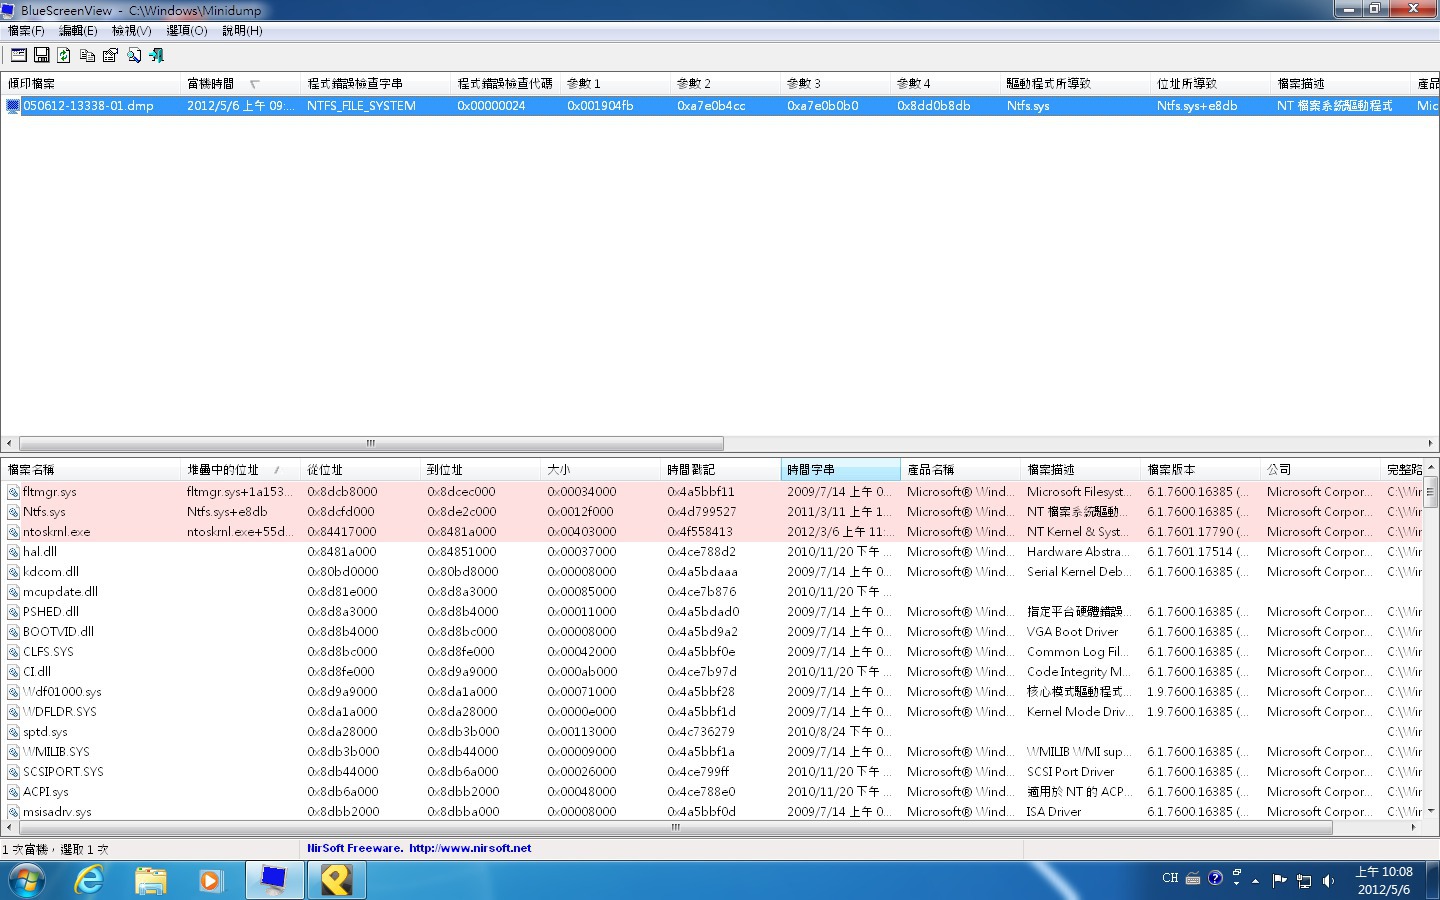The height and width of the screenshot is (900, 1440).
Task: Open the 選項(O) menu
Action: pyautogui.click(x=186, y=31)
